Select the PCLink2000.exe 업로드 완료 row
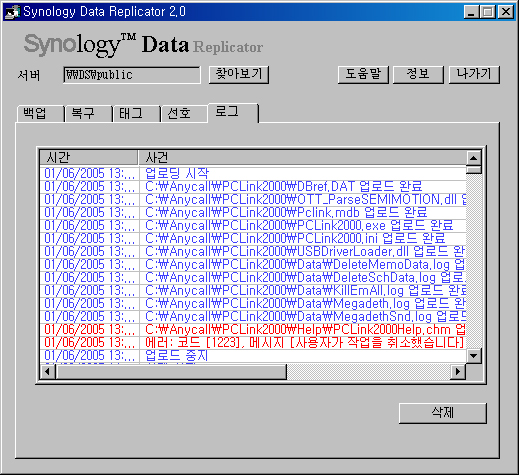 pos(253,225)
